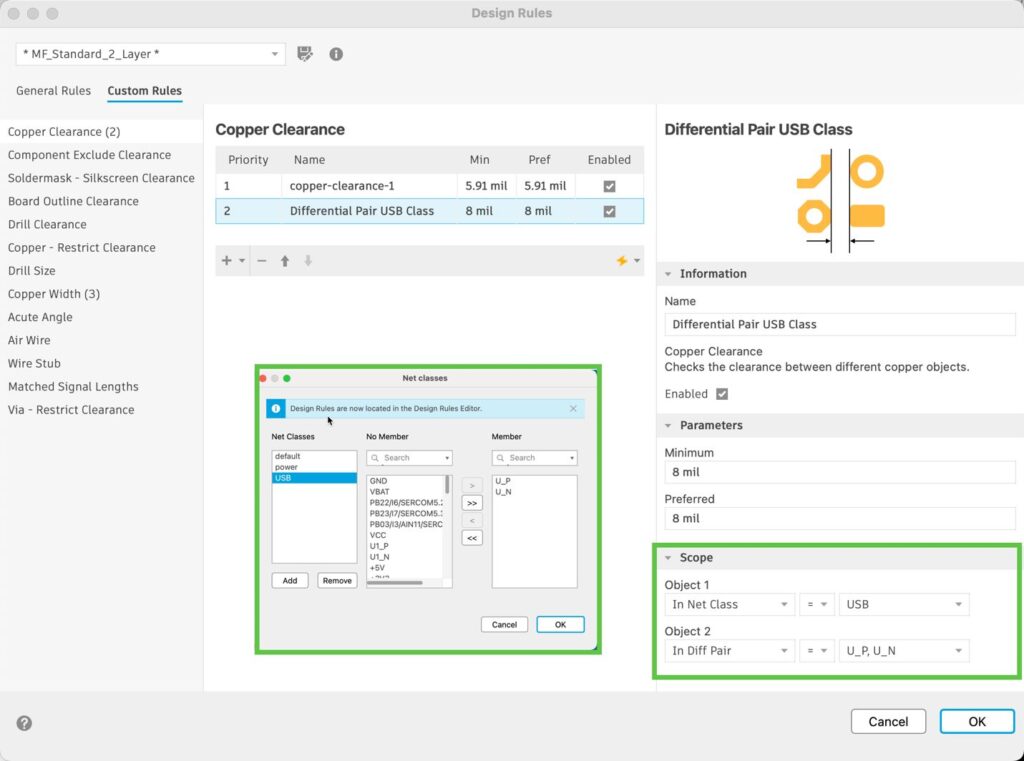Collapse the Parameters section

click(667, 425)
